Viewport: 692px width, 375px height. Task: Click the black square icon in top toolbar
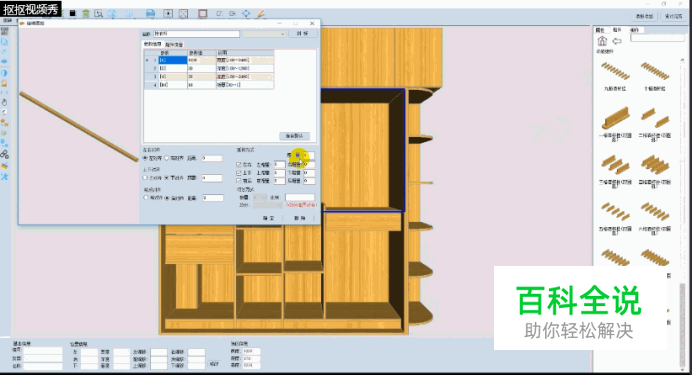pyautogui.click(x=73, y=14)
